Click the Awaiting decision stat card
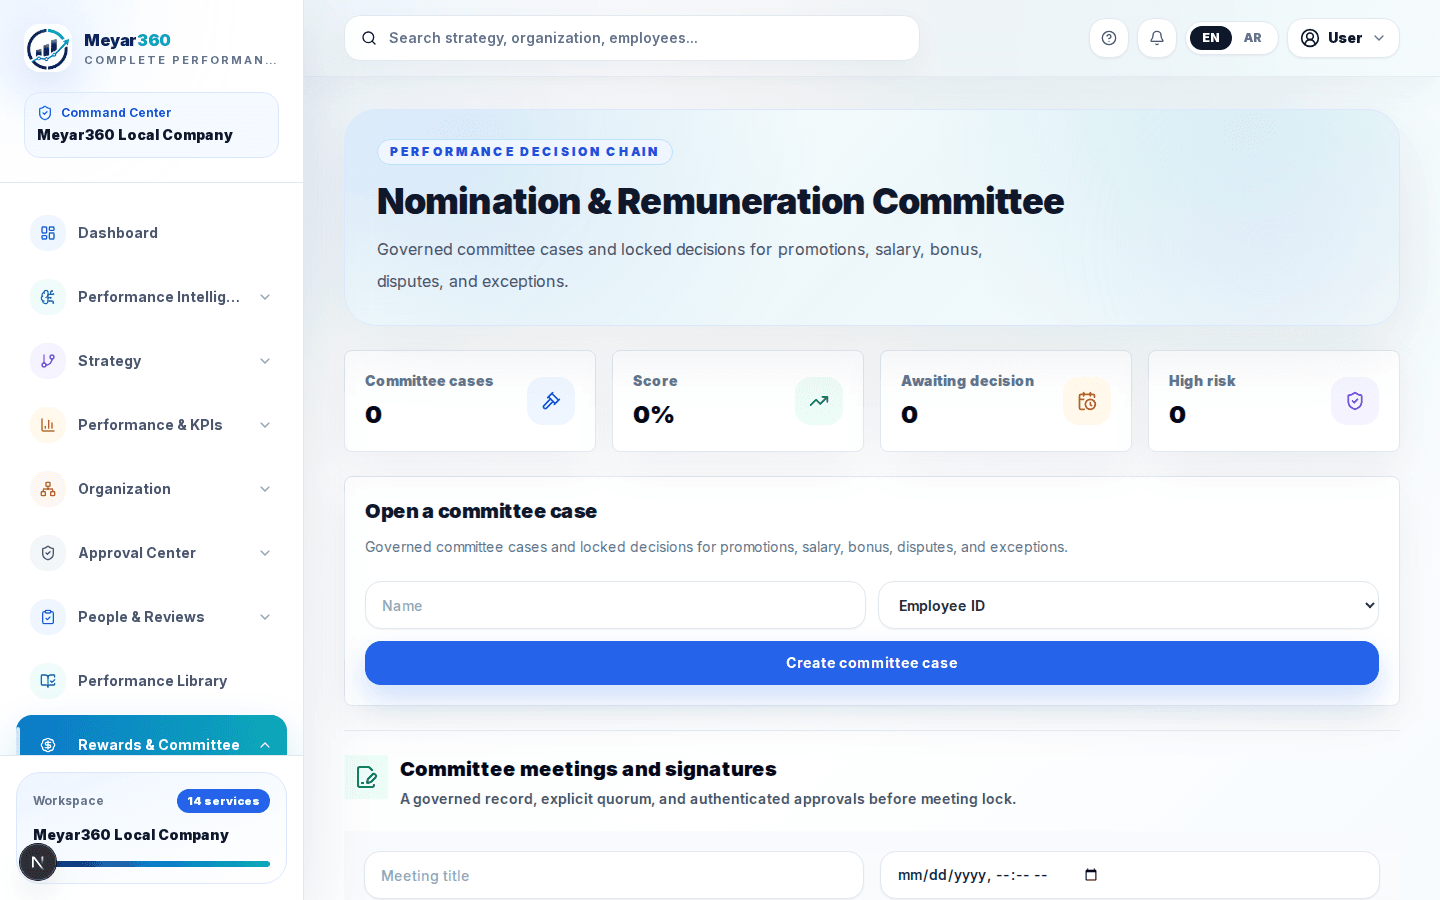Screen dimensions: 1440x900 pos(1006,401)
